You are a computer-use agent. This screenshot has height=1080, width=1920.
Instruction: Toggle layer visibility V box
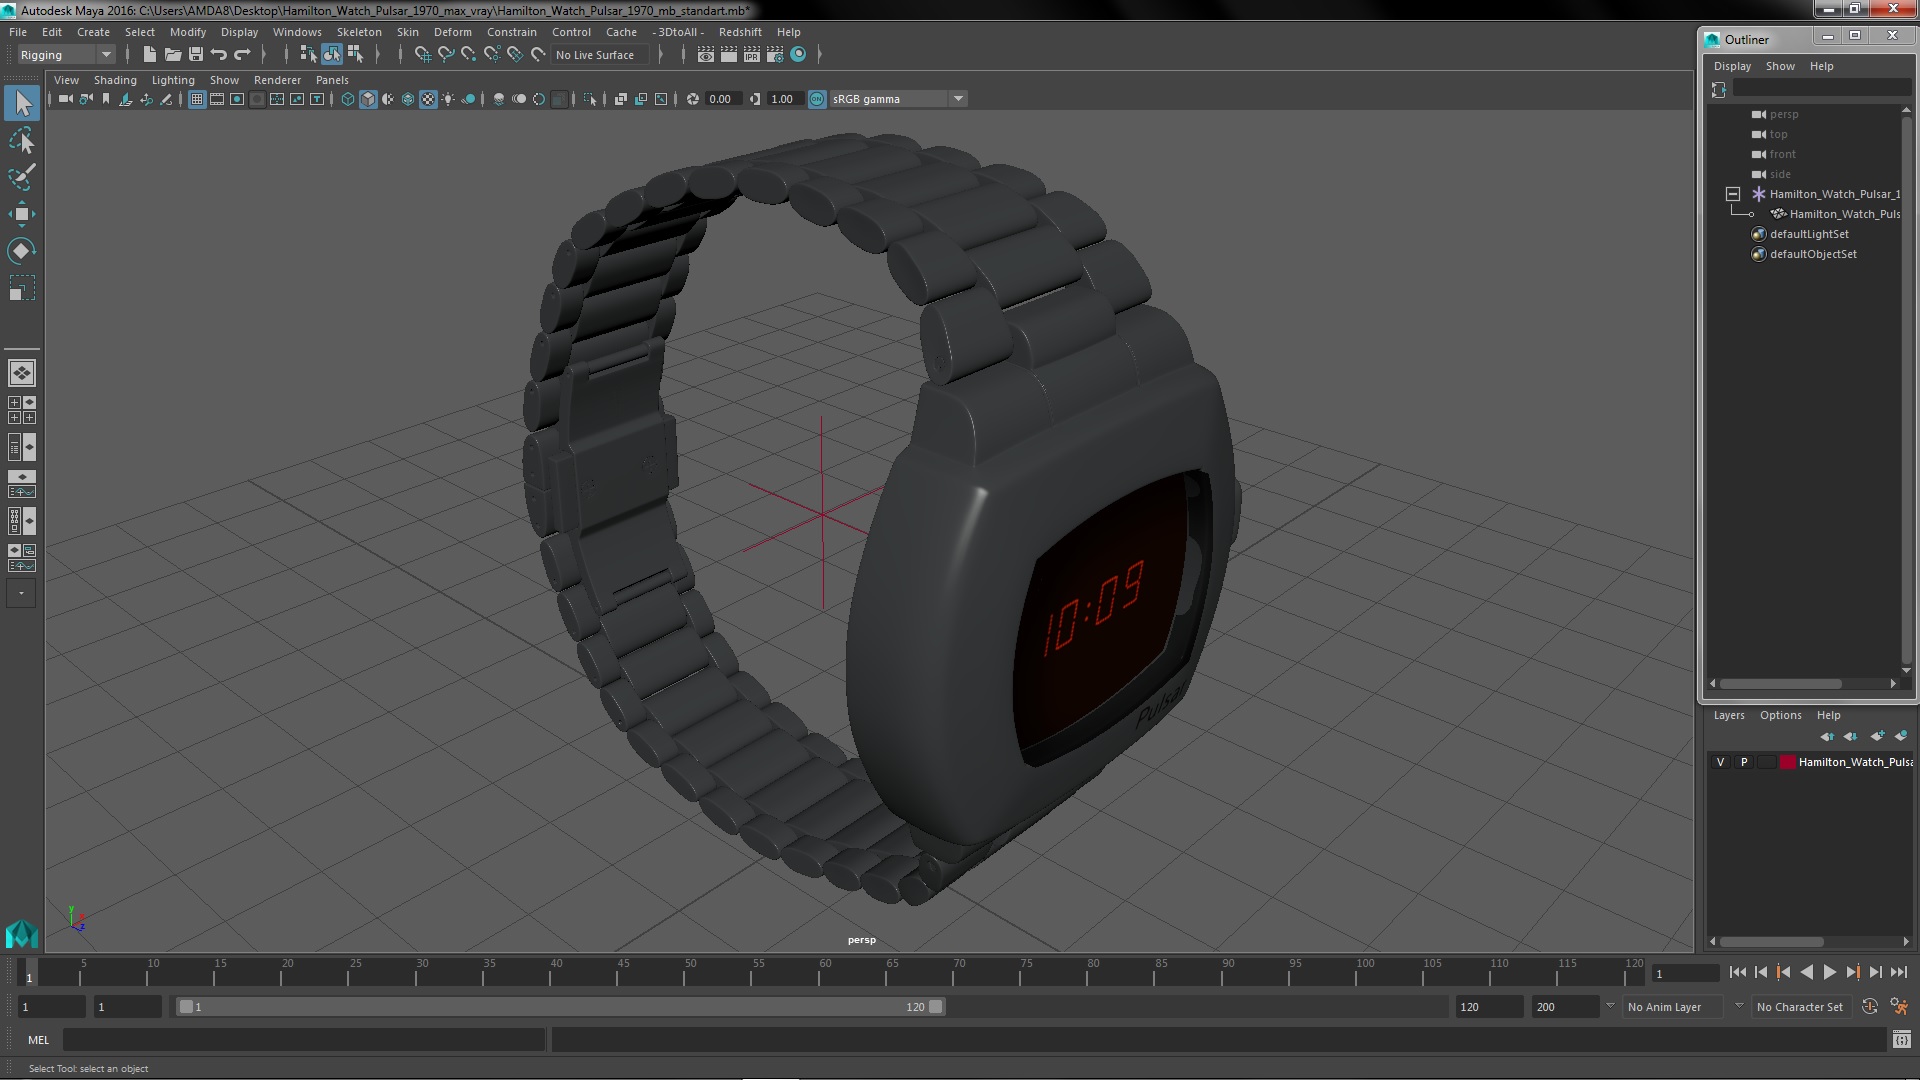point(1720,762)
